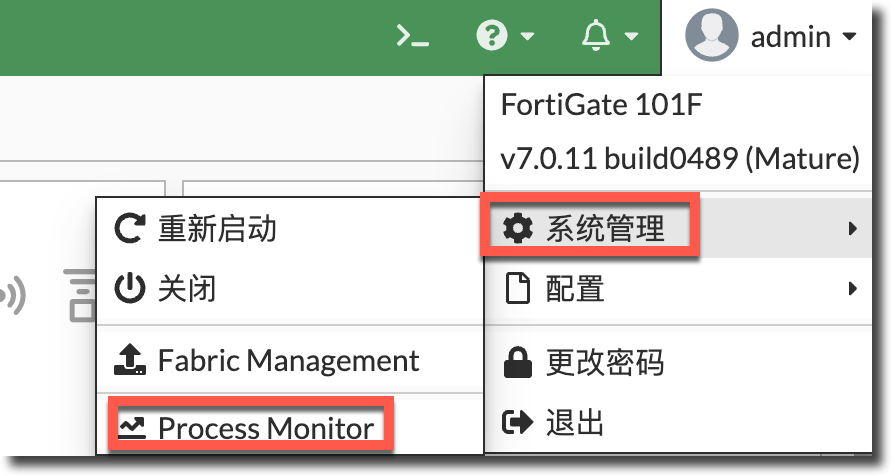
Task: Open the notifications bell icon
Action: click(x=596, y=37)
